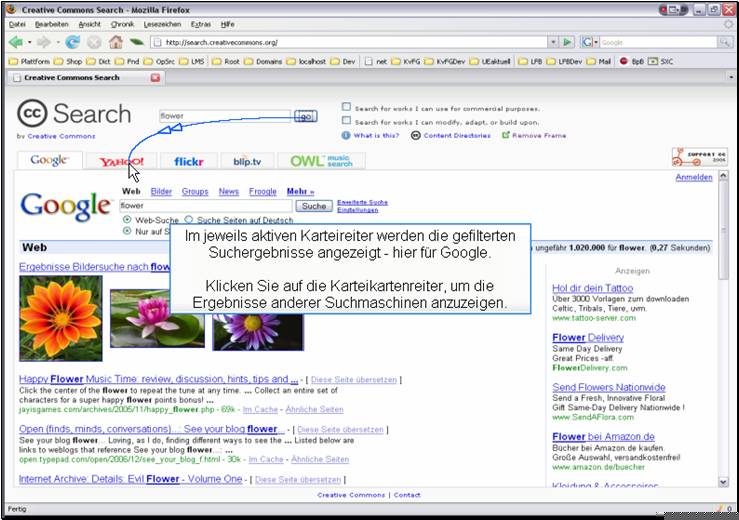This screenshot has width=739, height=520.
Task: Enable search for commercial purposes checkbox
Action: tap(346, 107)
